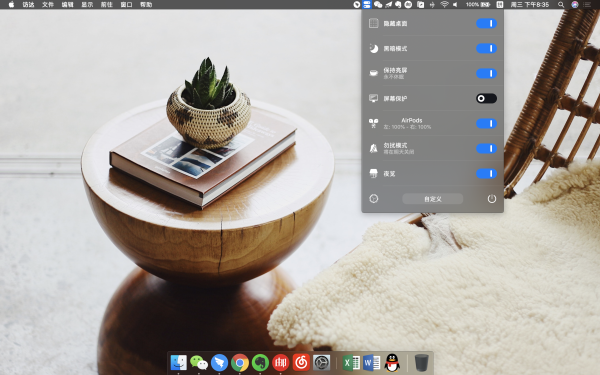Open the red 邮 mail app in Dock
Viewport: 600px width, 375px height.
280,362
